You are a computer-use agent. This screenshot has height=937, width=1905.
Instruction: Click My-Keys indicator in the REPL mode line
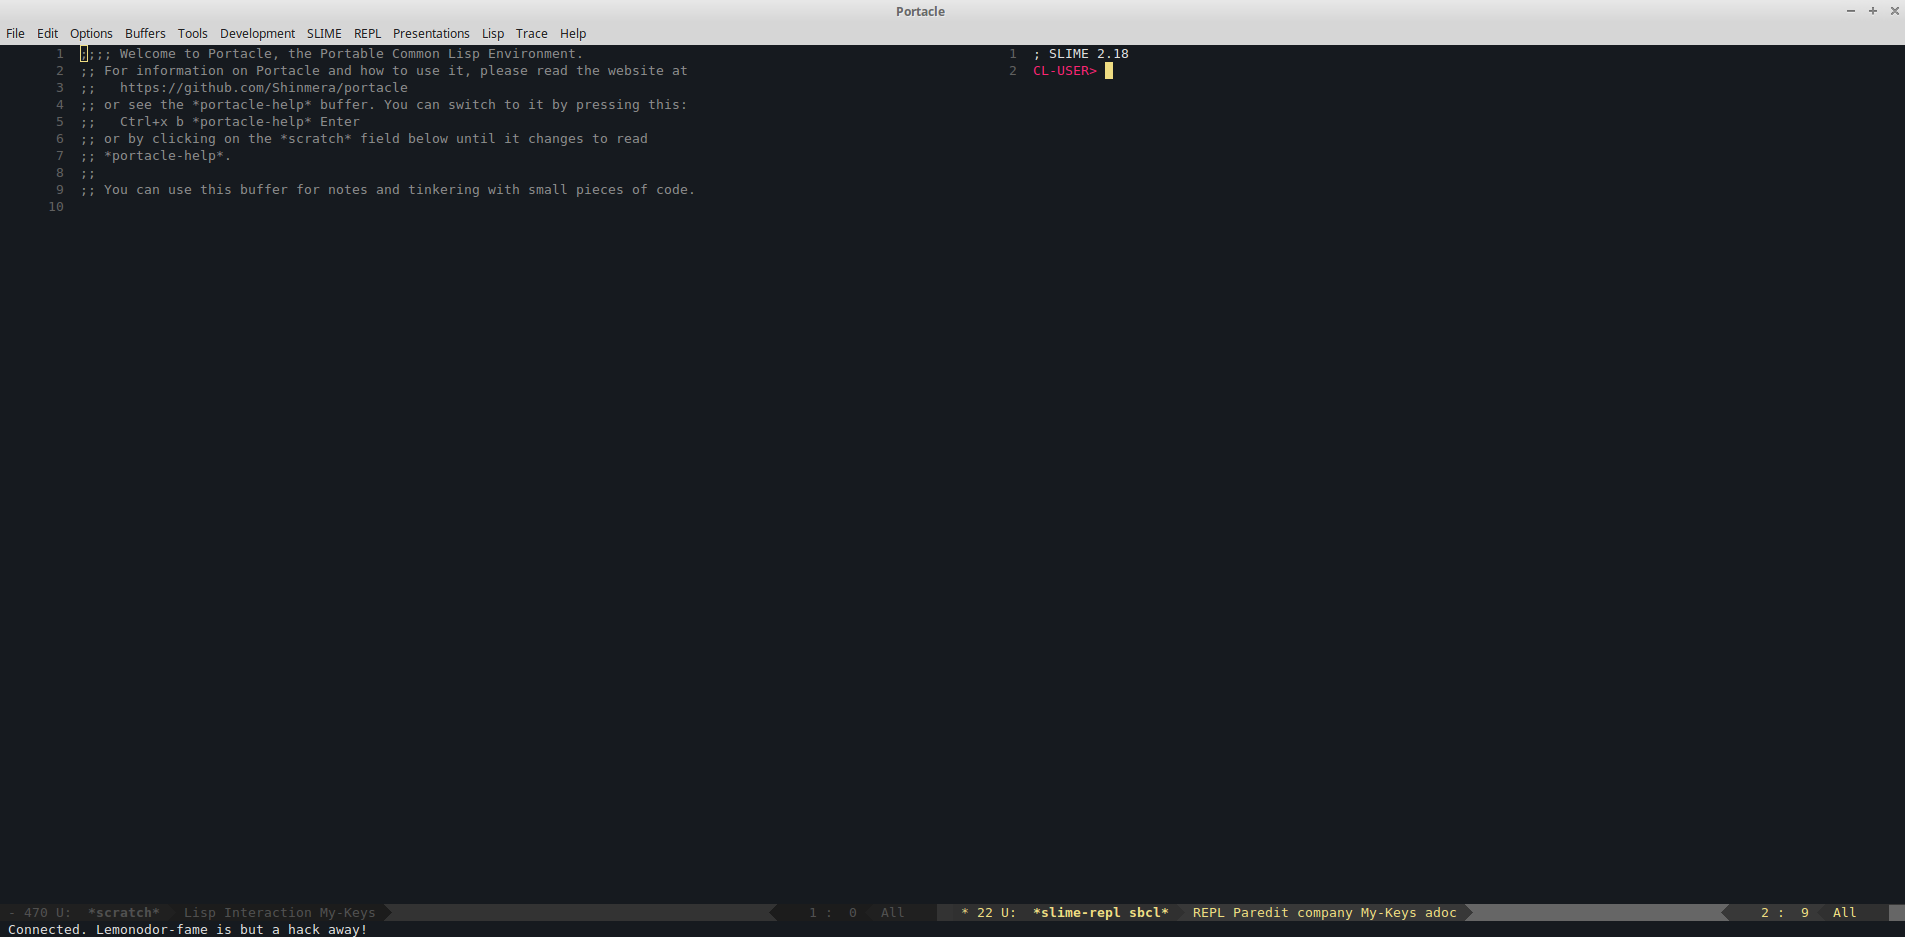(1389, 912)
